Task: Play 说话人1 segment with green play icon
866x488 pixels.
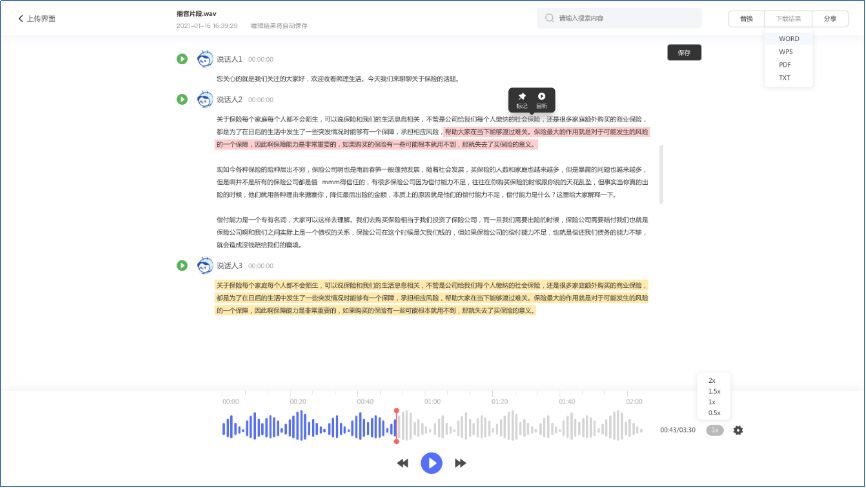Action: point(182,59)
